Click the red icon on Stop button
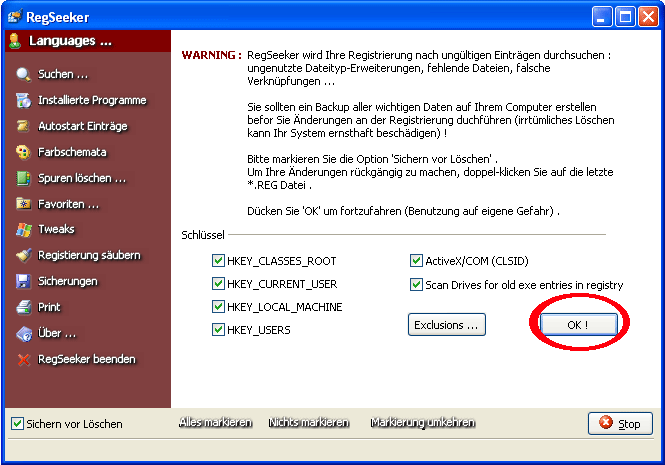 (606, 422)
